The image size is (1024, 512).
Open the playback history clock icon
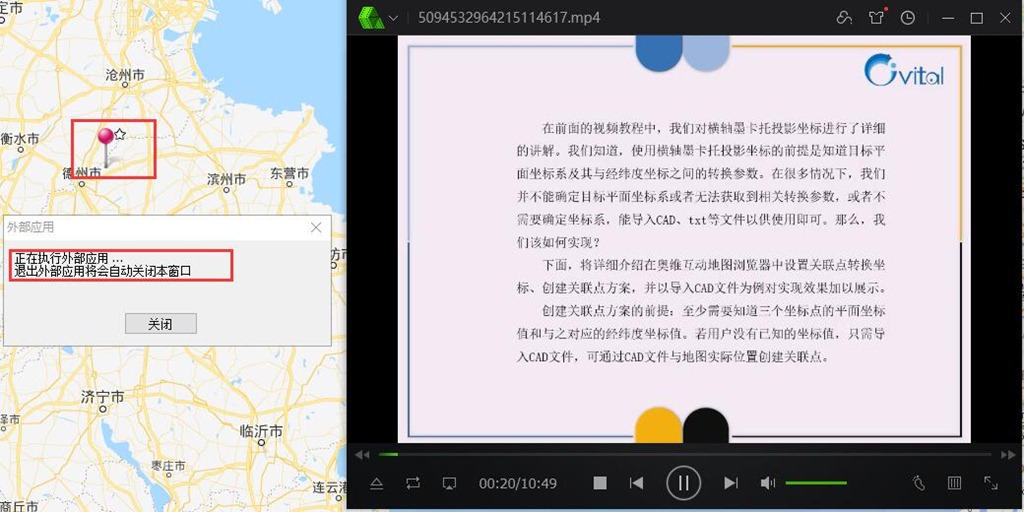(907, 18)
